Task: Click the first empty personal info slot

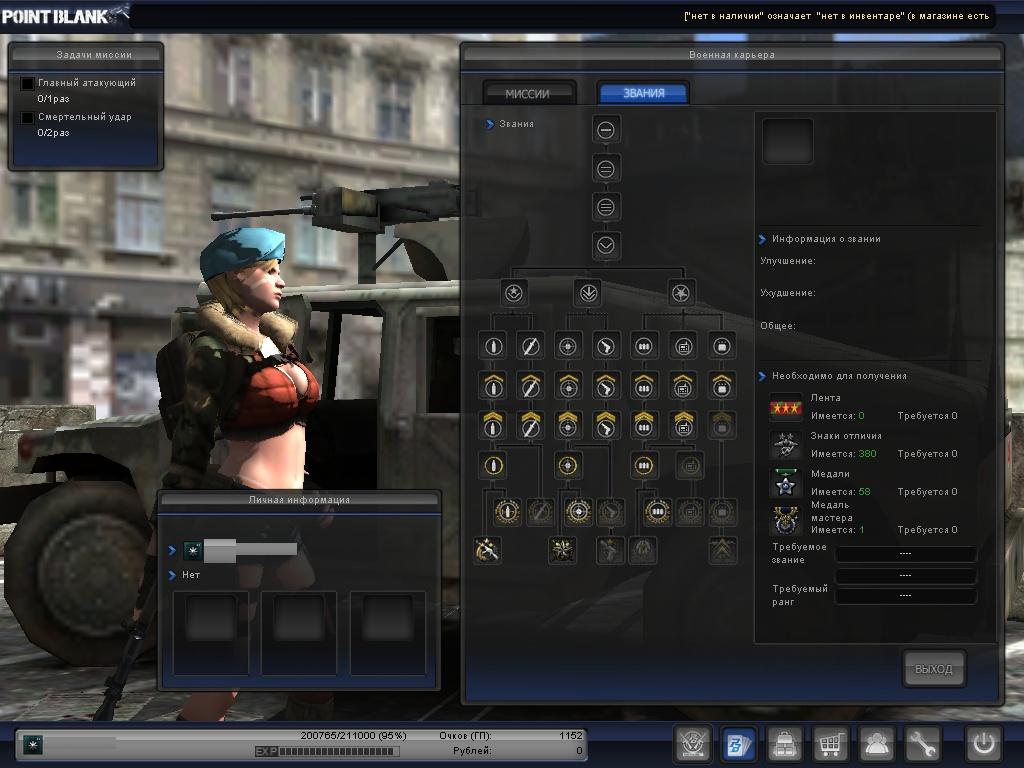Action: (x=211, y=631)
